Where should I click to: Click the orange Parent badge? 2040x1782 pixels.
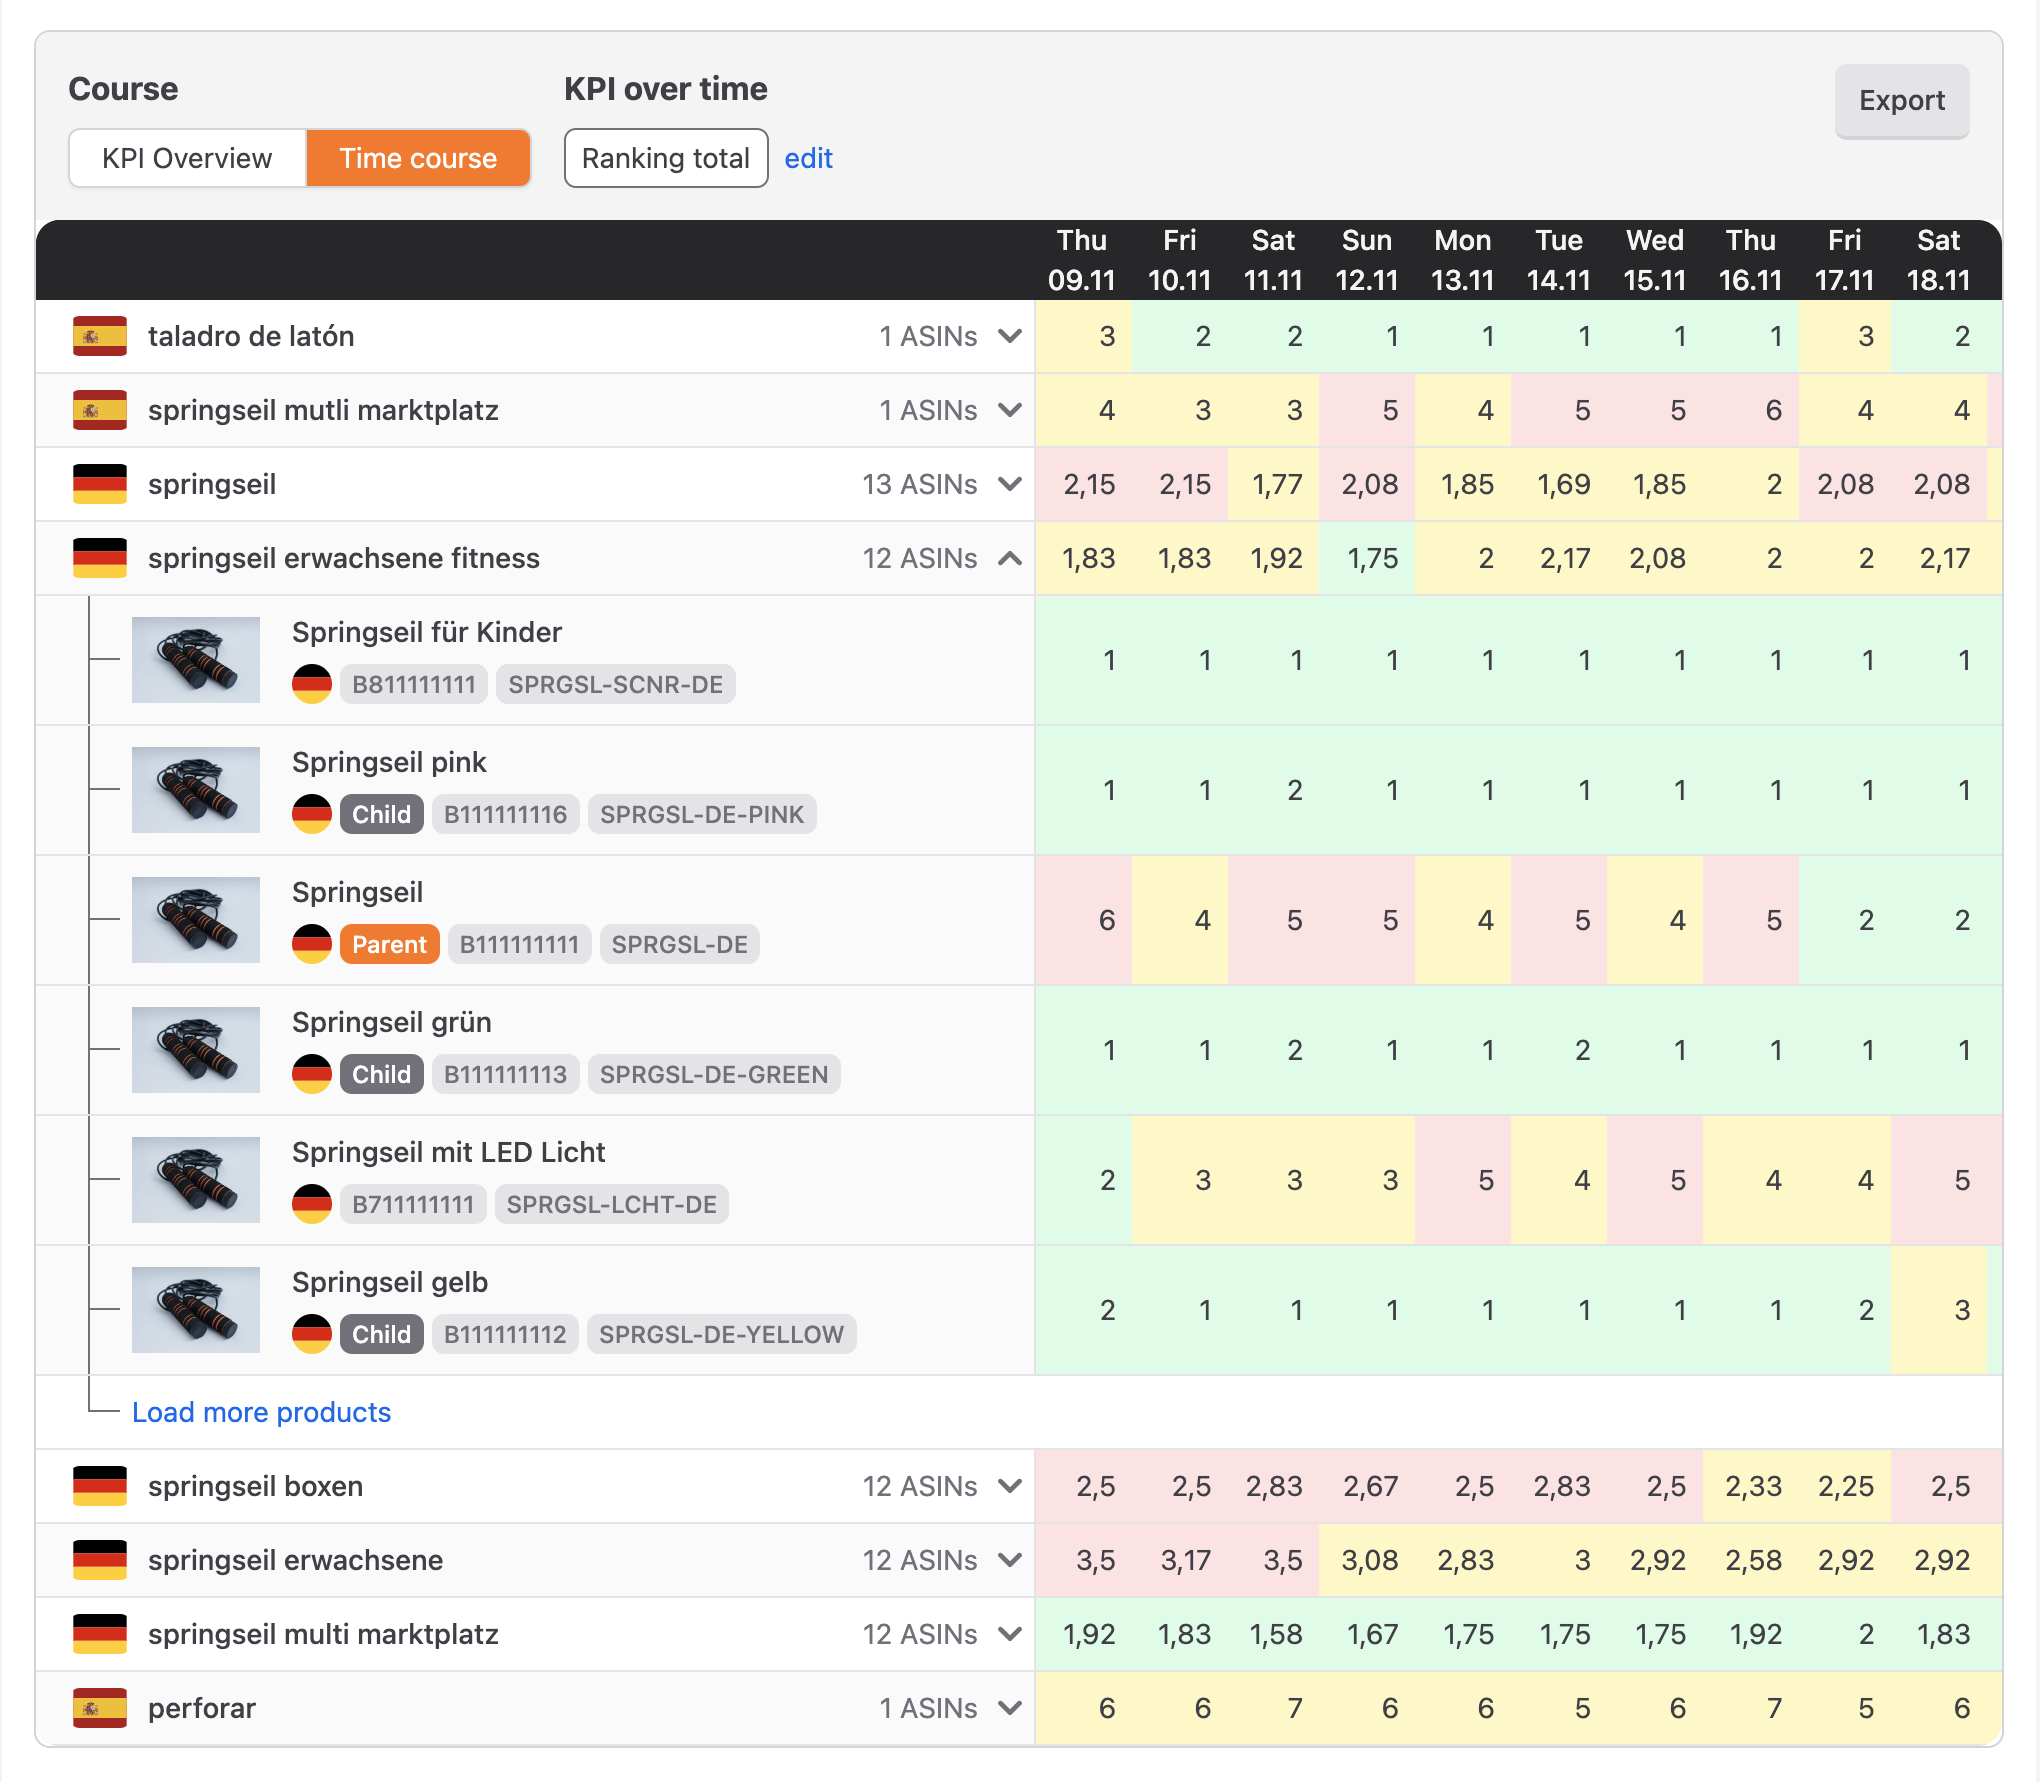click(x=389, y=944)
